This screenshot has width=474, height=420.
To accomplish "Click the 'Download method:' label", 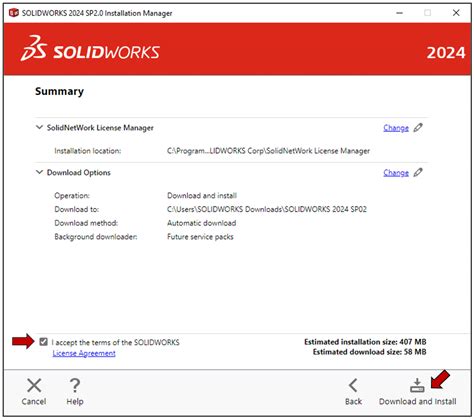I will 86,223.
